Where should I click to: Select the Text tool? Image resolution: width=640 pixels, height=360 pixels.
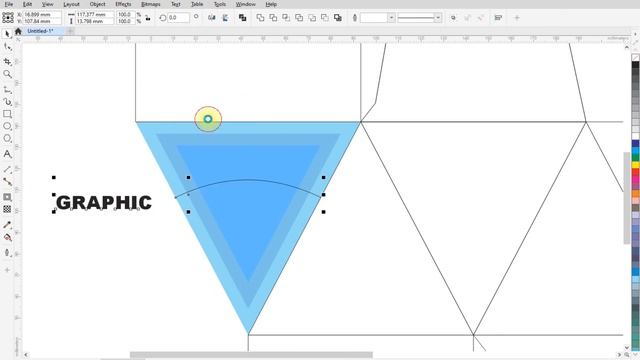coord(7,154)
